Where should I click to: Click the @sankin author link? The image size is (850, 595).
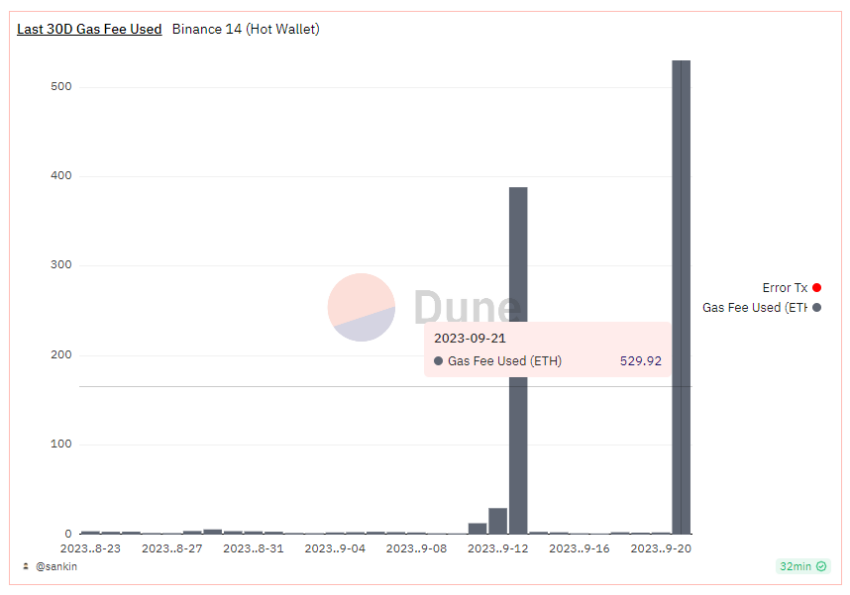tap(56, 566)
